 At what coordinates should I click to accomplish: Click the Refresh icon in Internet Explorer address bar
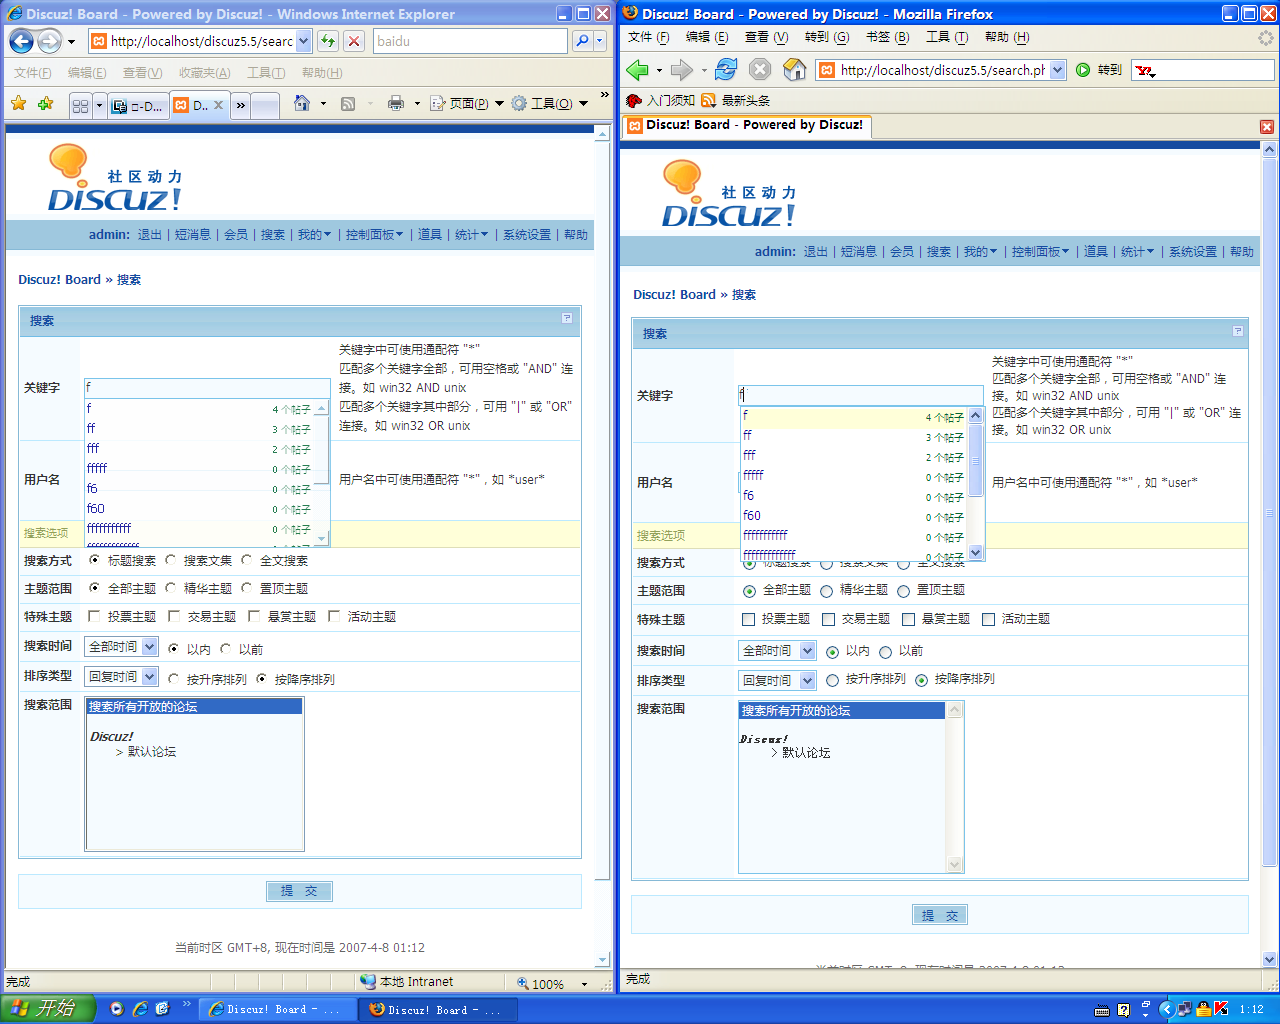(x=328, y=41)
